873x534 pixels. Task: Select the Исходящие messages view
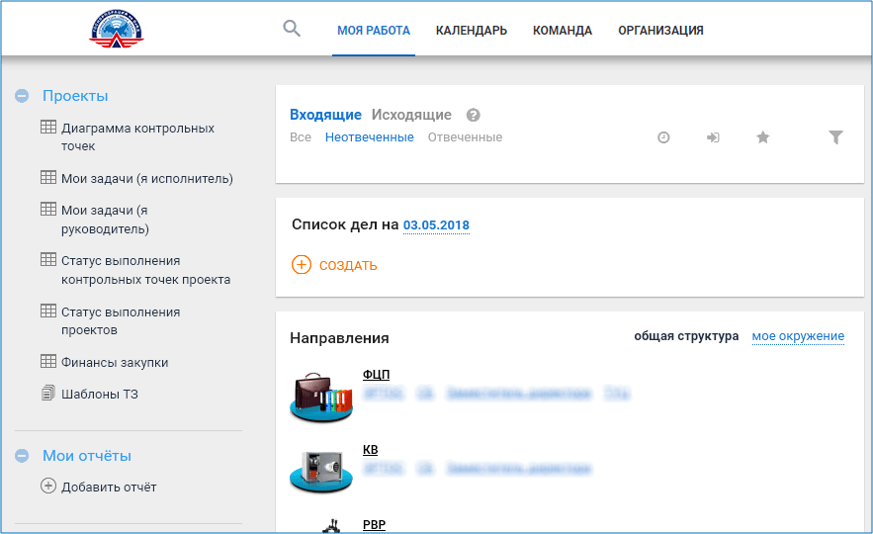pos(411,115)
